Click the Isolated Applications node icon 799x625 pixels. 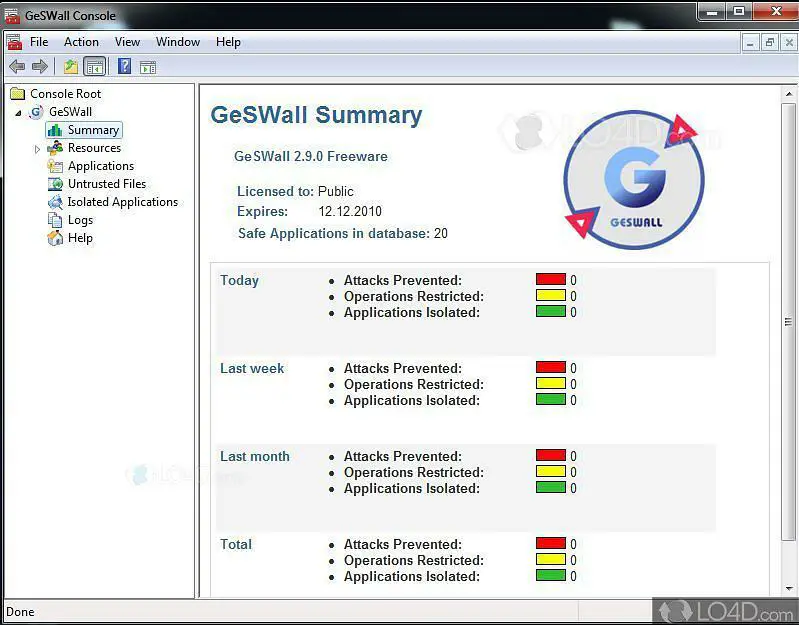coord(55,202)
